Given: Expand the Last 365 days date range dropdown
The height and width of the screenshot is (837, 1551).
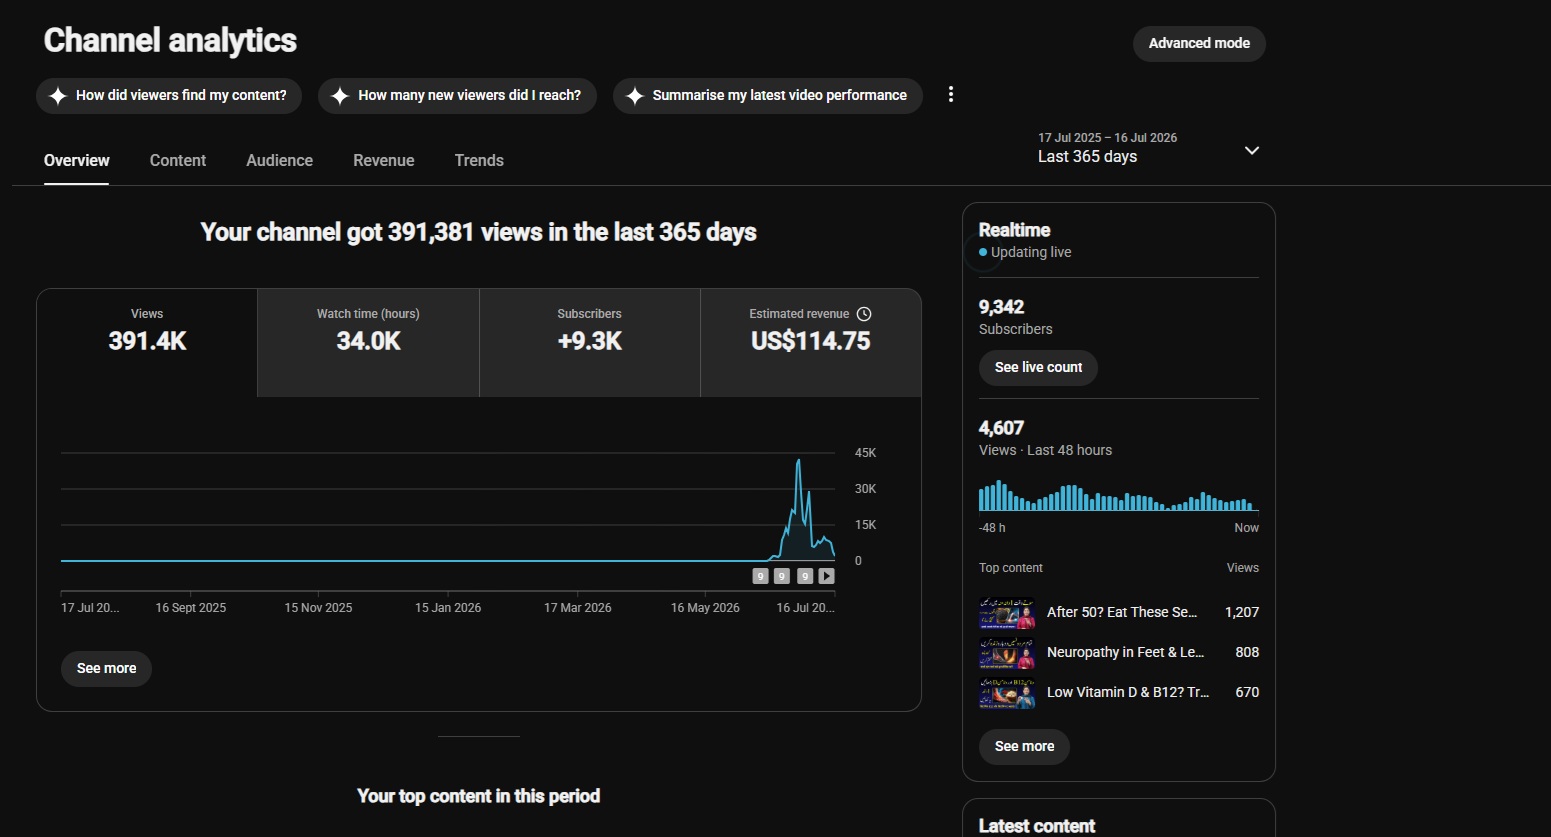Looking at the screenshot, I should 1148,148.
